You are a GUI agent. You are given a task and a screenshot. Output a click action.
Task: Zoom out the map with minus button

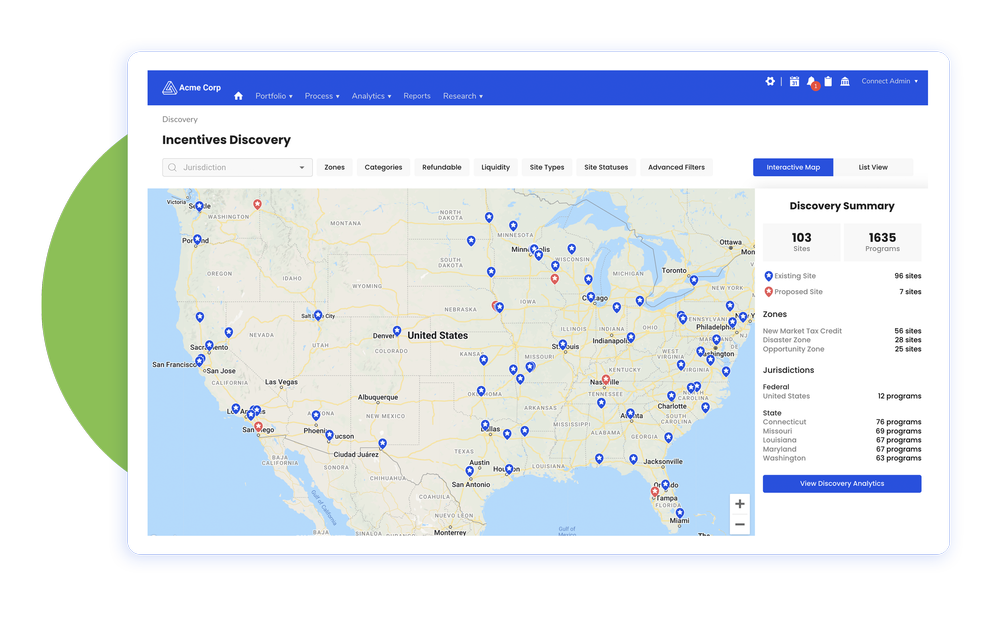pyautogui.click(x=739, y=525)
